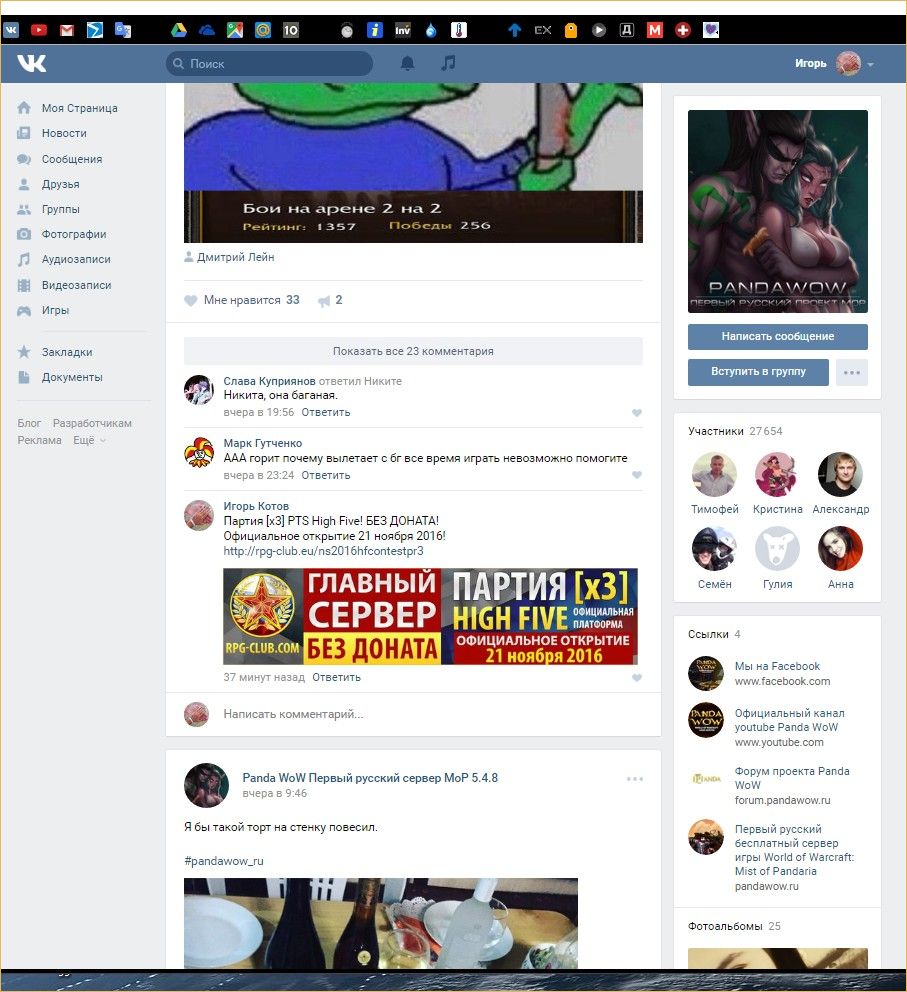
Task: Reply to Слава Куприянов's comment
Action: point(326,412)
